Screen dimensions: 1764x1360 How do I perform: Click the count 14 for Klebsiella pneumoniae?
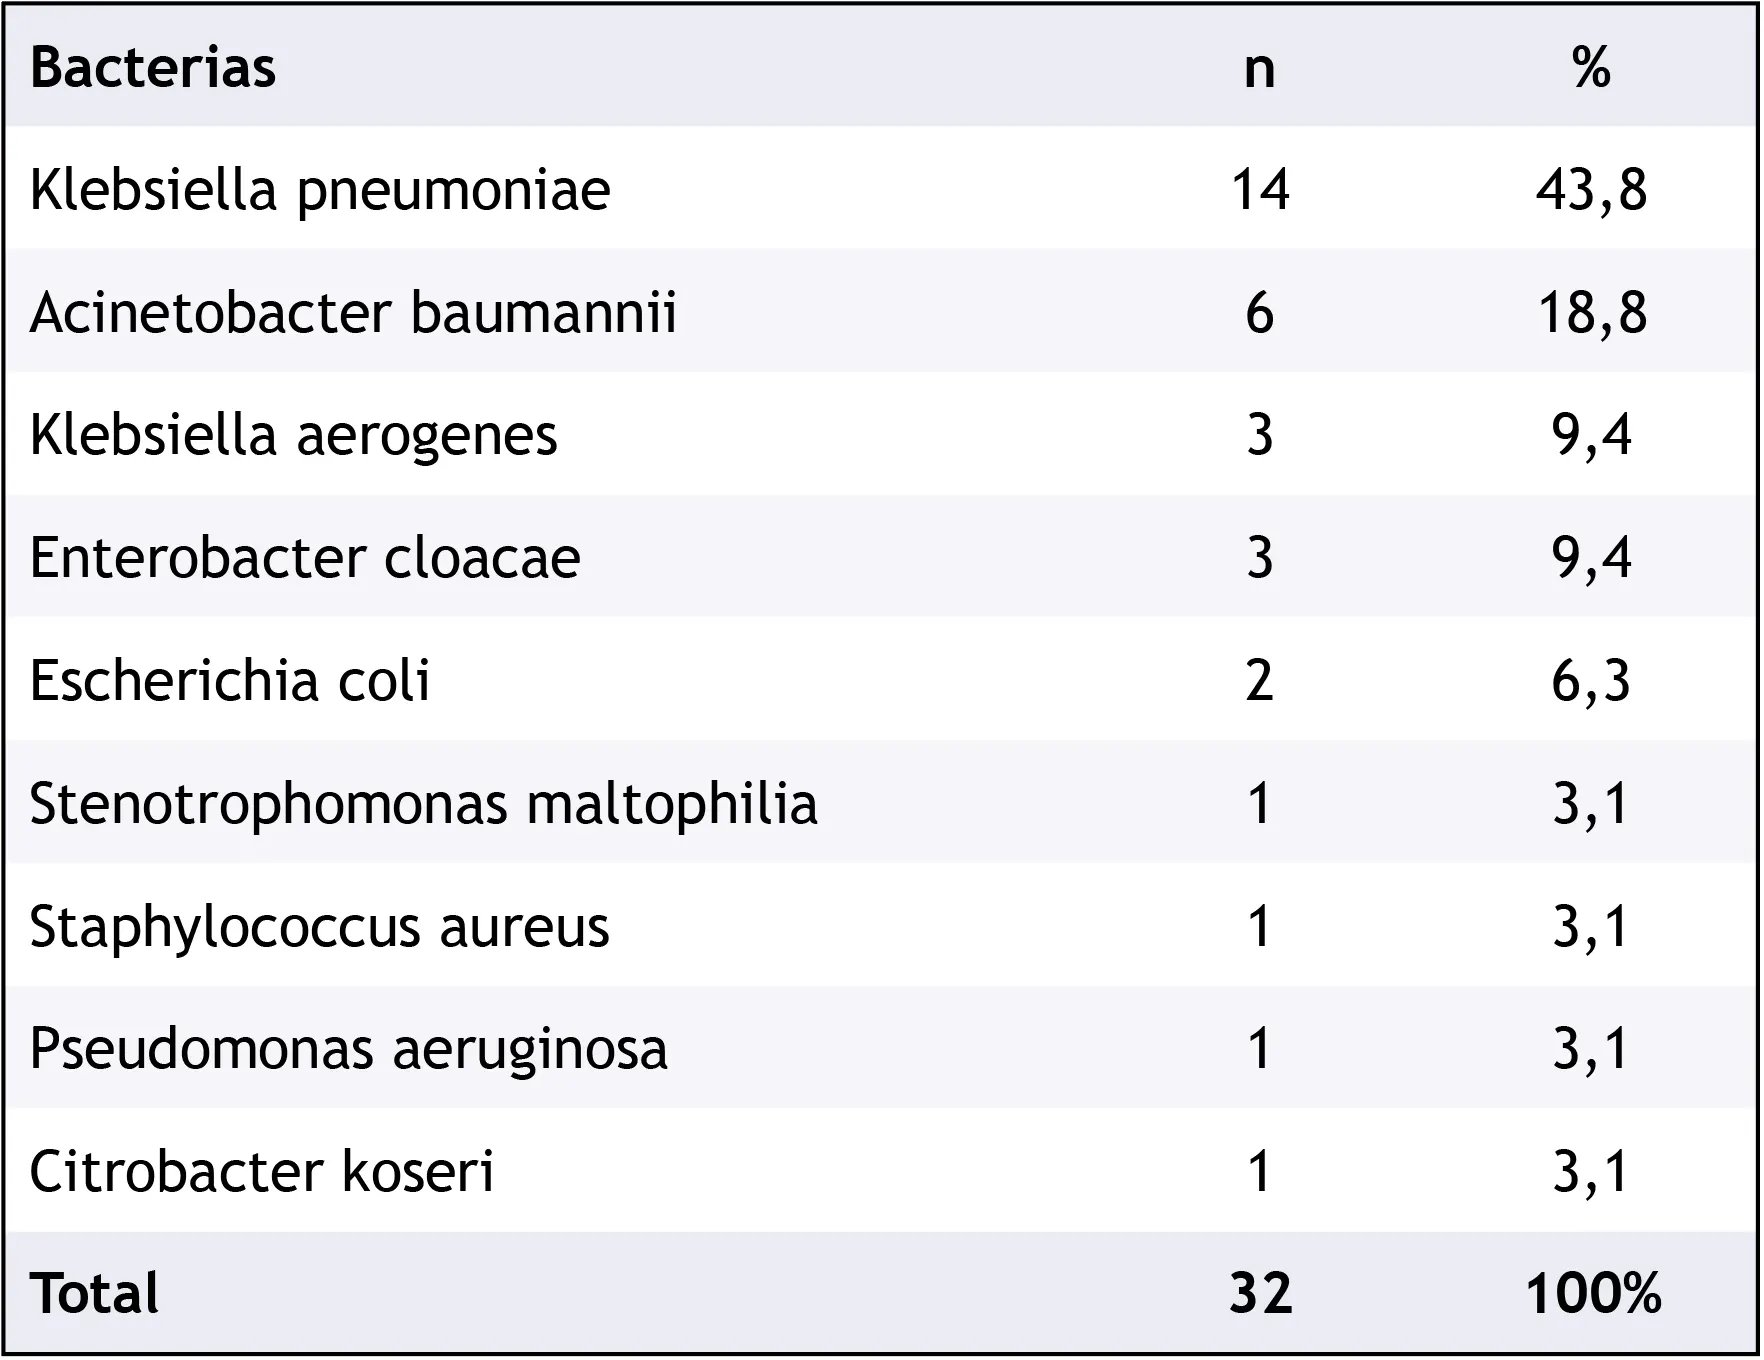(x=1260, y=189)
